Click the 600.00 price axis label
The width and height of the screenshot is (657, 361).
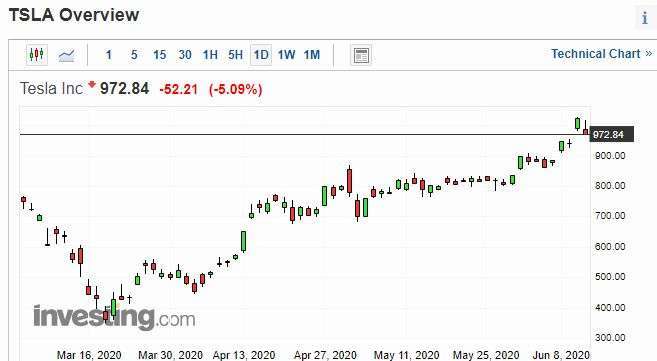click(x=610, y=247)
